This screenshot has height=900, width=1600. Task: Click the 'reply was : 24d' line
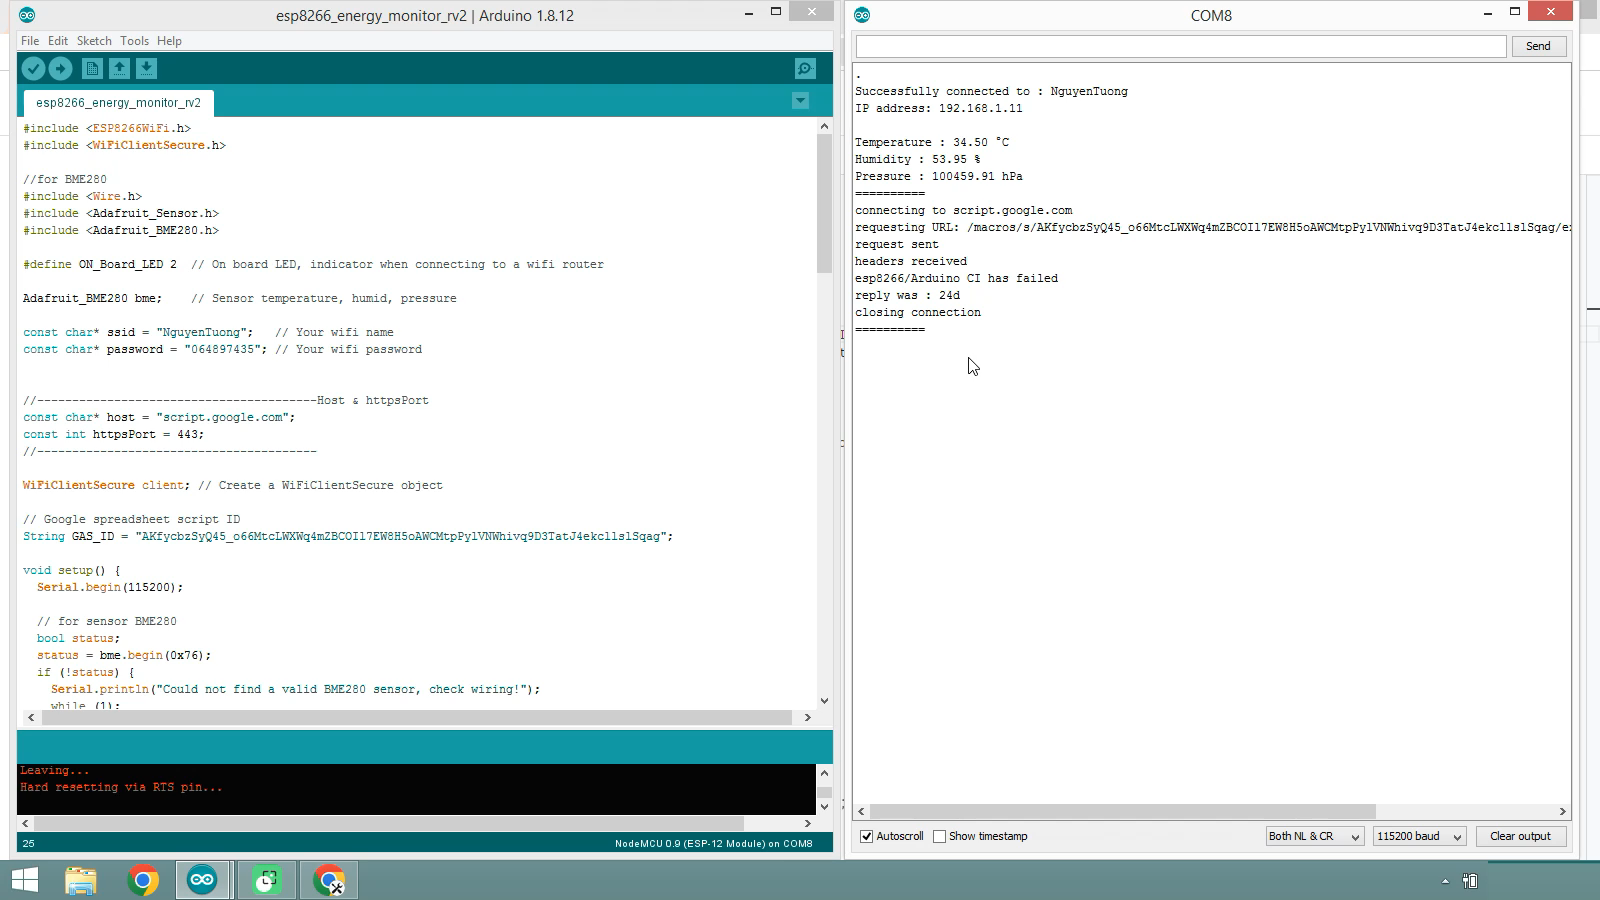click(x=907, y=295)
